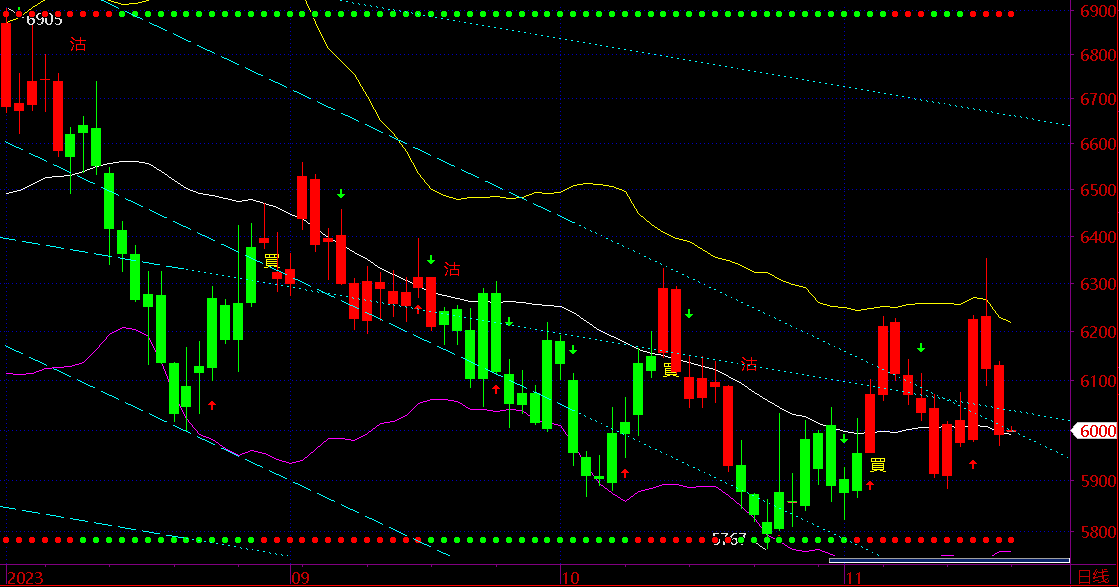Click the 買 signal before the 09 month start
The height and width of the screenshot is (587, 1119).
(x=272, y=262)
